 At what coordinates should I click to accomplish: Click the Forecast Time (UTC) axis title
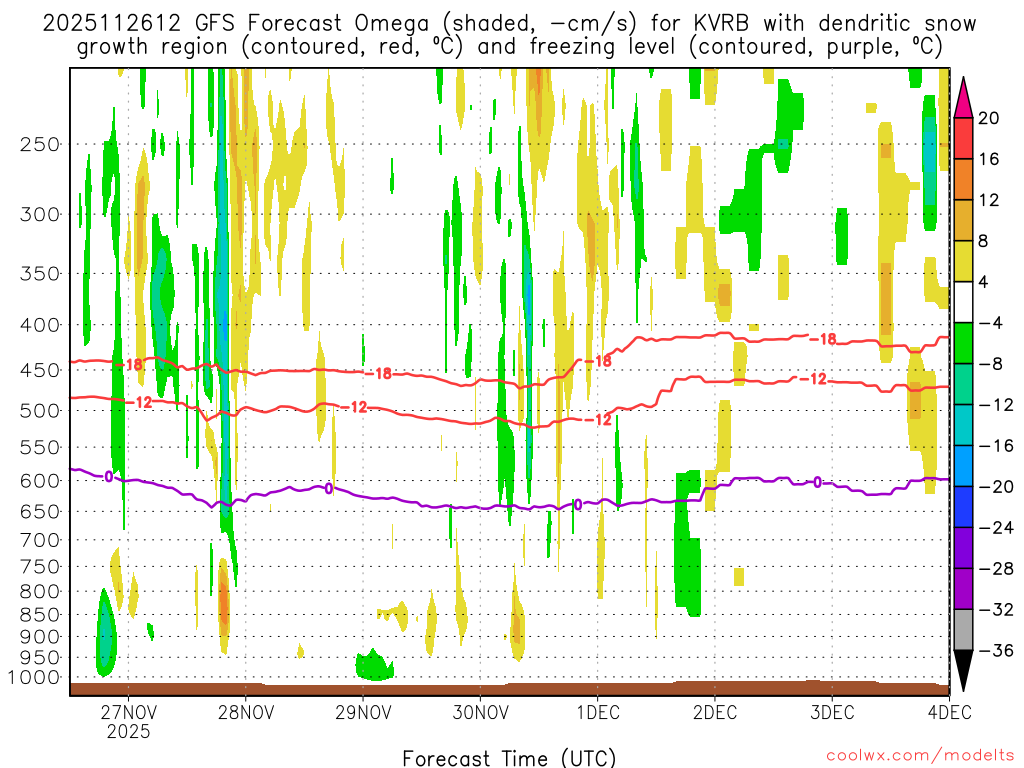pyautogui.click(x=509, y=758)
